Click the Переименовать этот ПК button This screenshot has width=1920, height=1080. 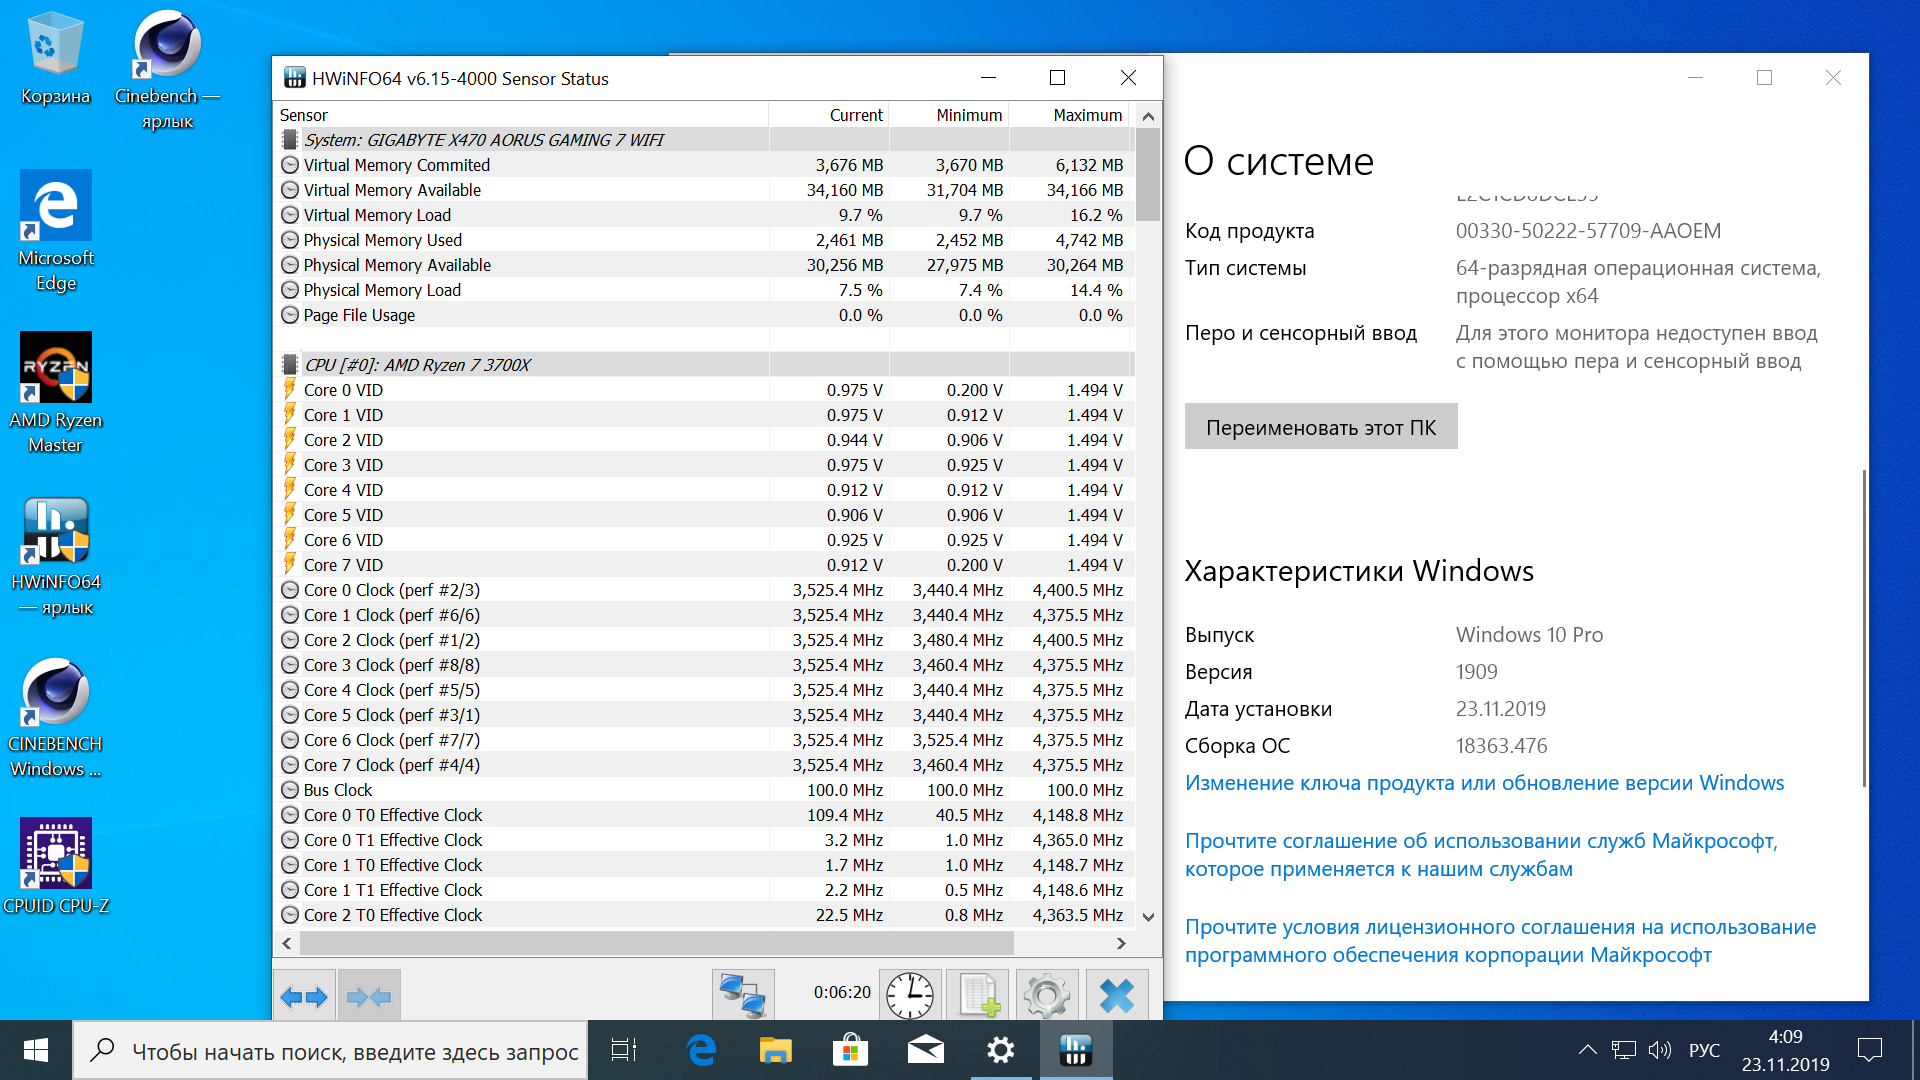click(x=1320, y=427)
